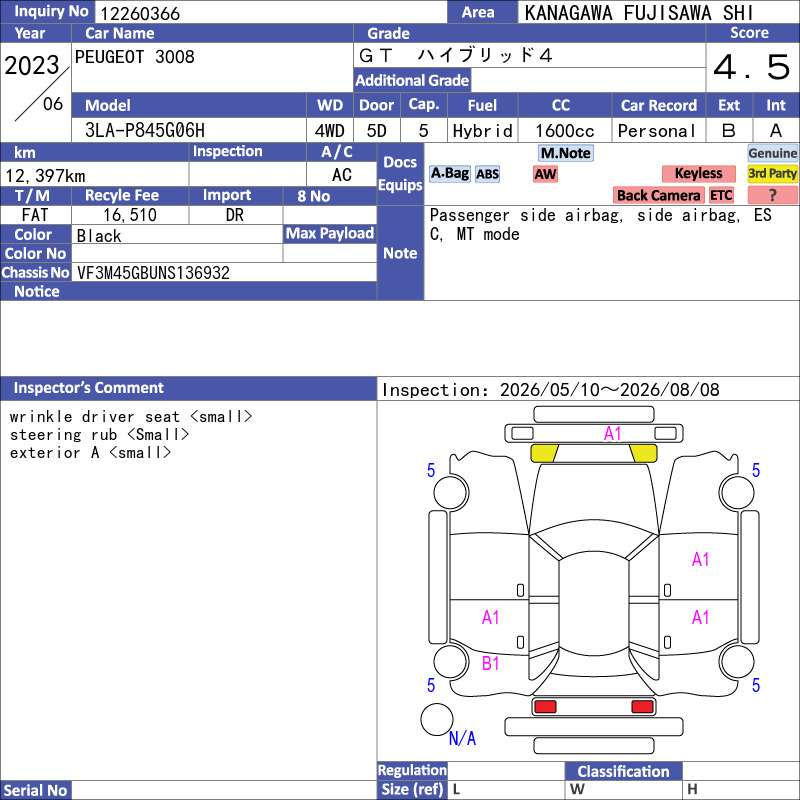Click the question mark badge
This screenshot has height=800, width=800.
pos(772,195)
